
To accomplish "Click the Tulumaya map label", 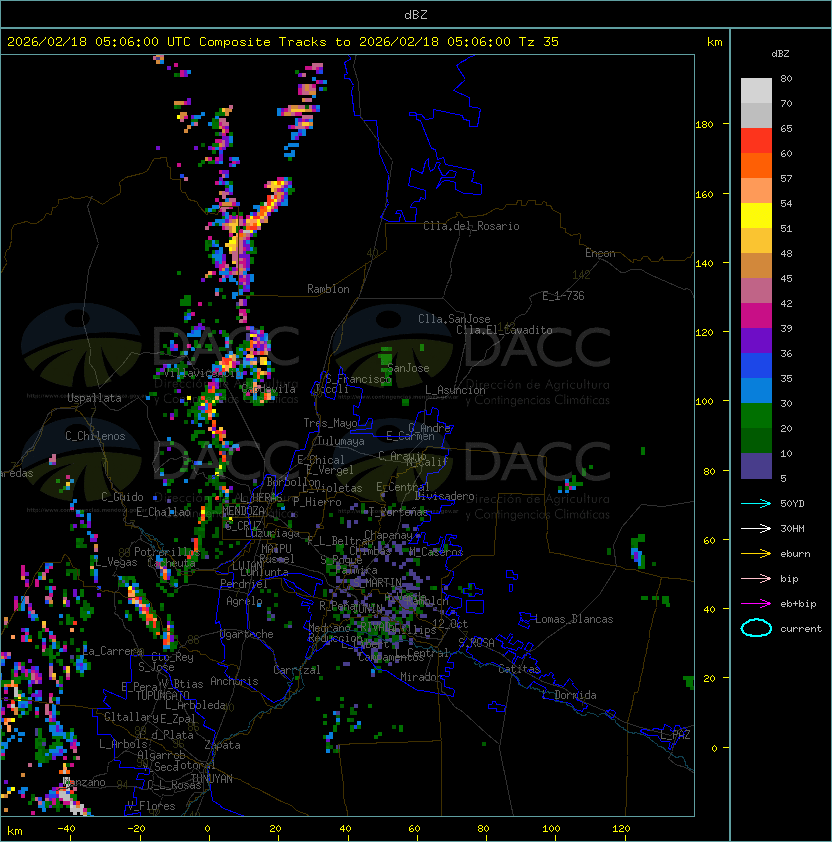I will [x=341, y=441].
